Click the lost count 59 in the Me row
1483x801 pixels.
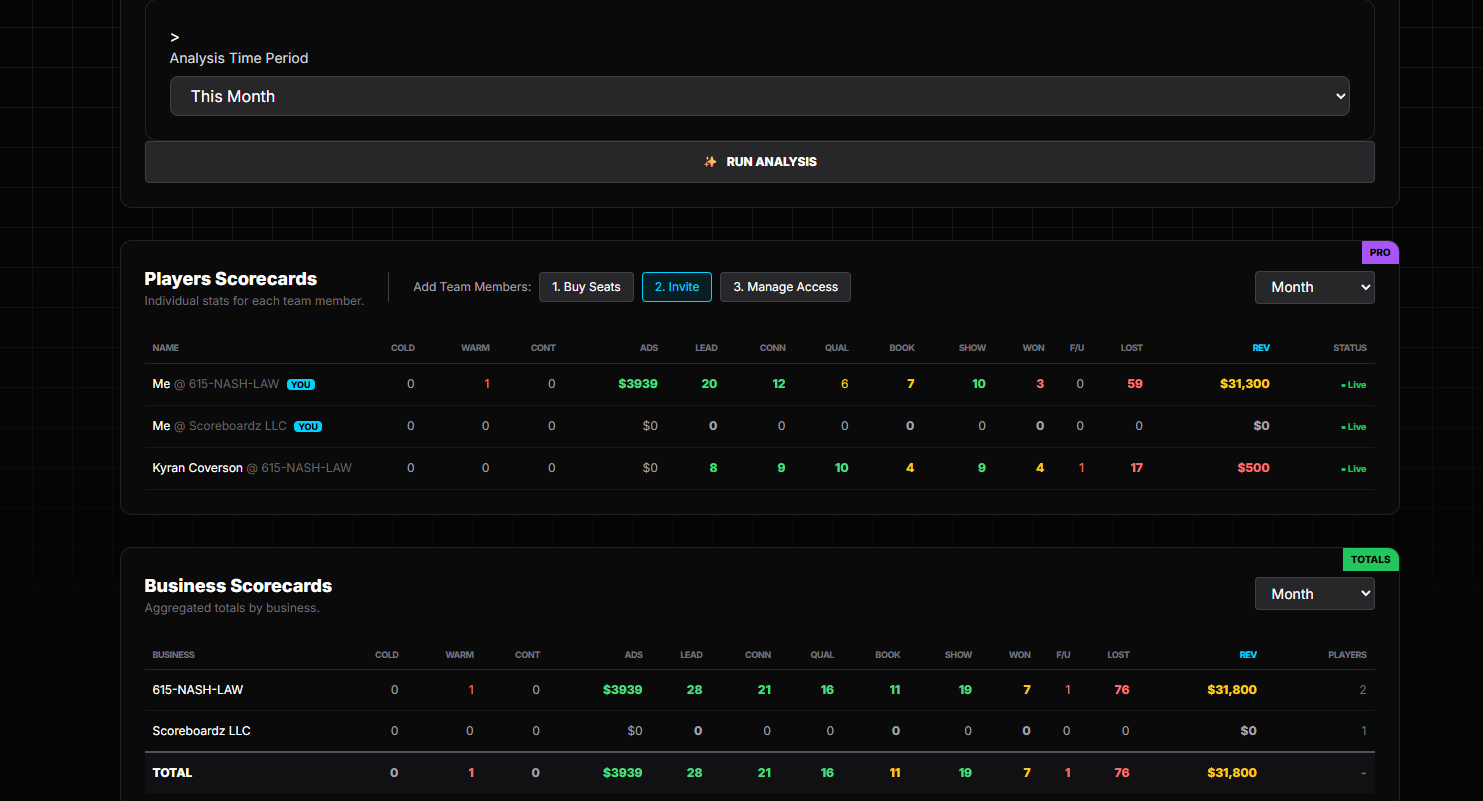pos(1135,384)
